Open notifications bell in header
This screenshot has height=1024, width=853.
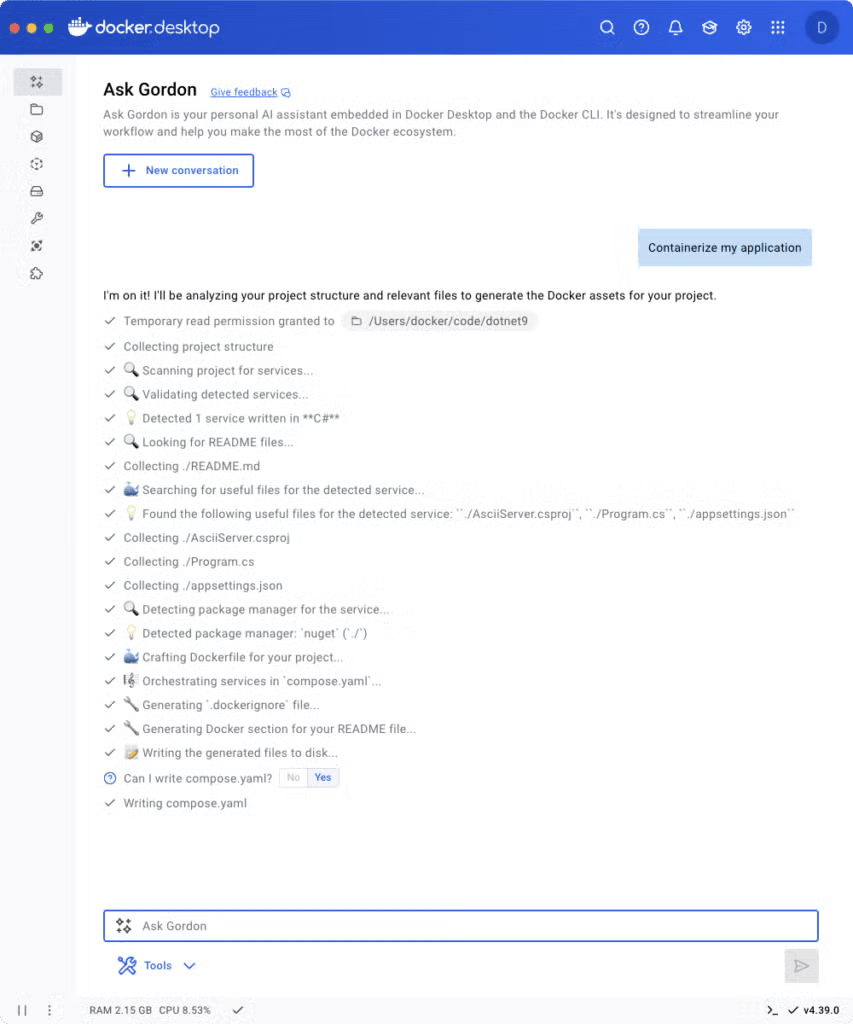point(675,27)
